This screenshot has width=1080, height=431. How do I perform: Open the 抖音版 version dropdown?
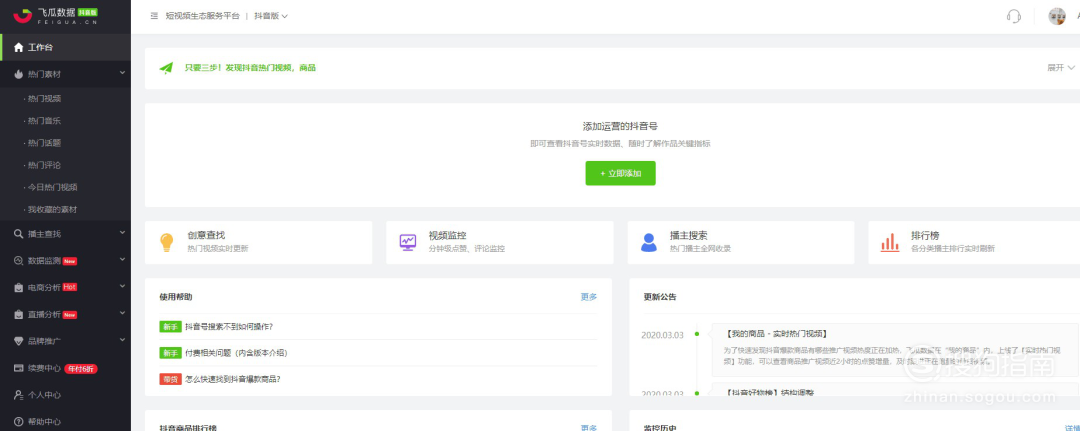tap(271, 16)
